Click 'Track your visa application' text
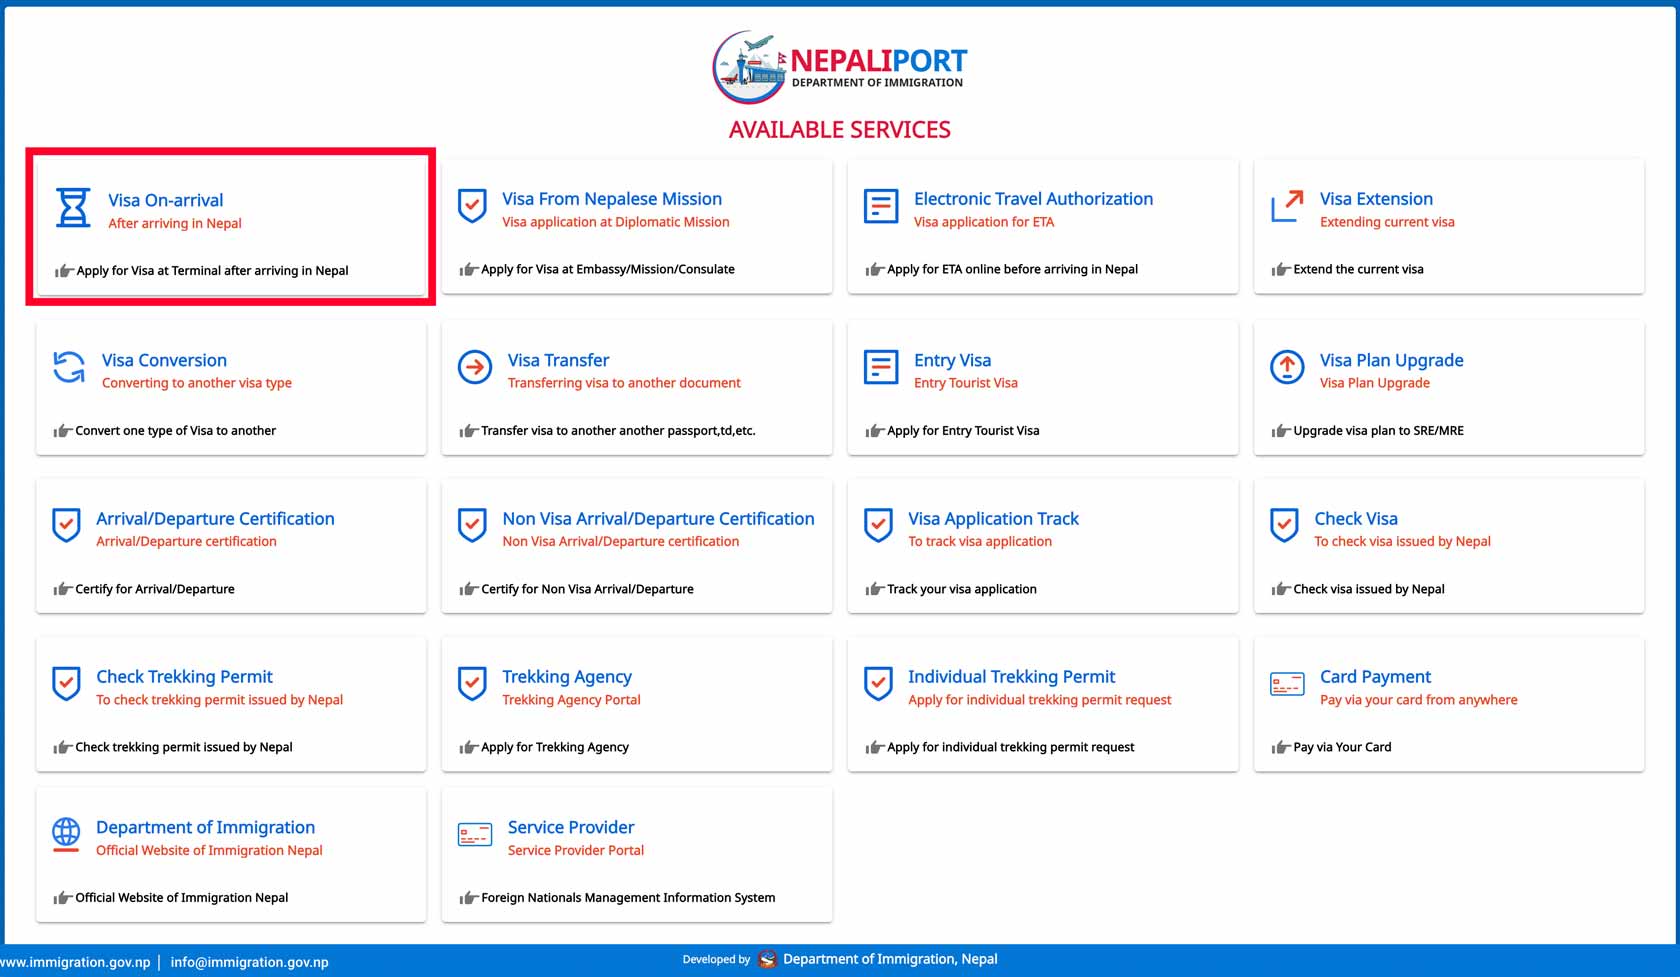The image size is (1680, 977). 962,589
